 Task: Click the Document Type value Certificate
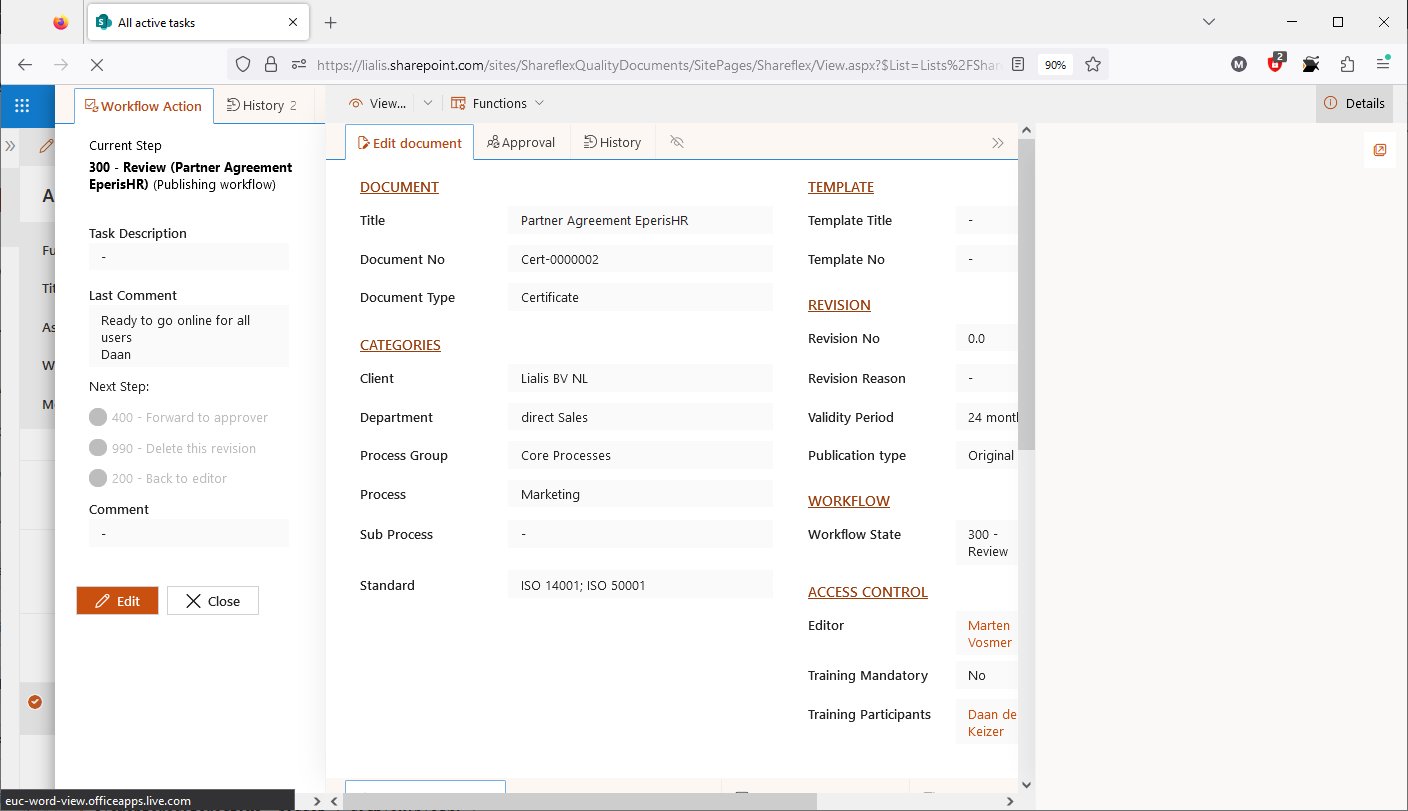point(640,297)
